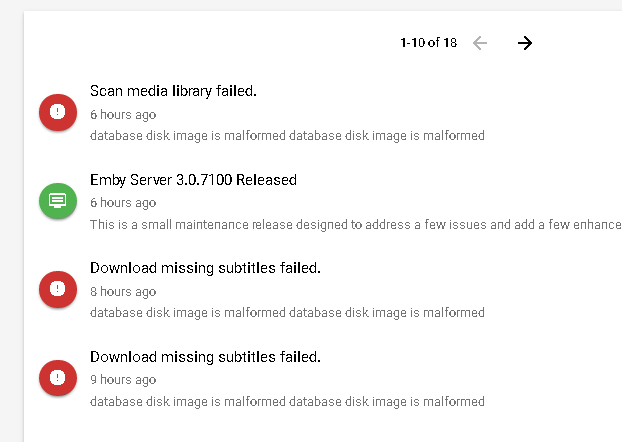The width and height of the screenshot is (622, 442).
Task: Open the subtitles failure from 9 hours ago
Action: pyautogui.click(x=205, y=357)
